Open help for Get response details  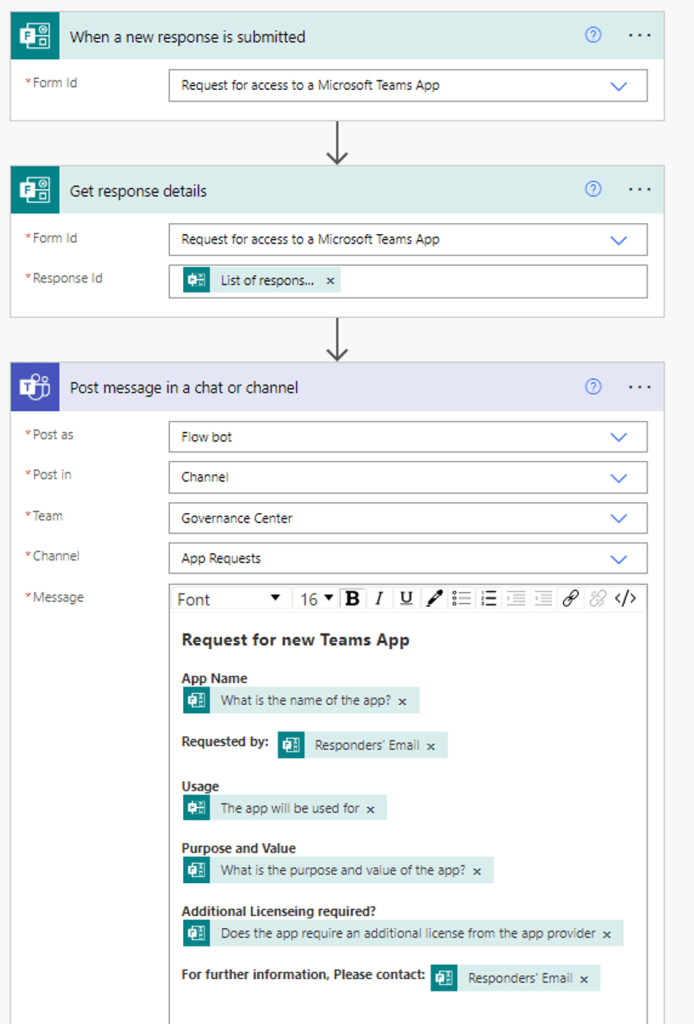tap(593, 189)
